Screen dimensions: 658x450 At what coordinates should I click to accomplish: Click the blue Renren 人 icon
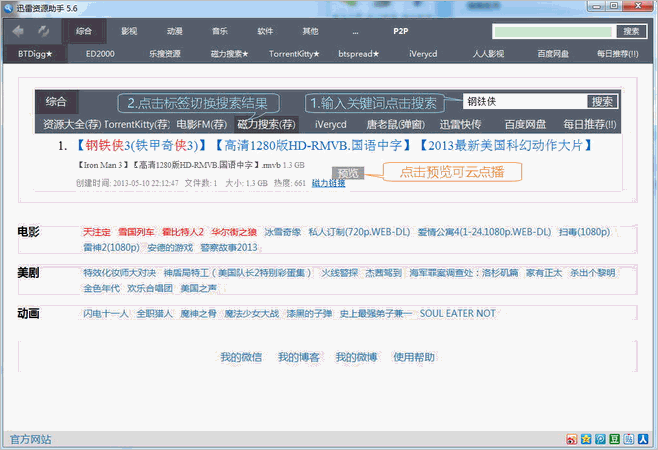coord(643,439)
